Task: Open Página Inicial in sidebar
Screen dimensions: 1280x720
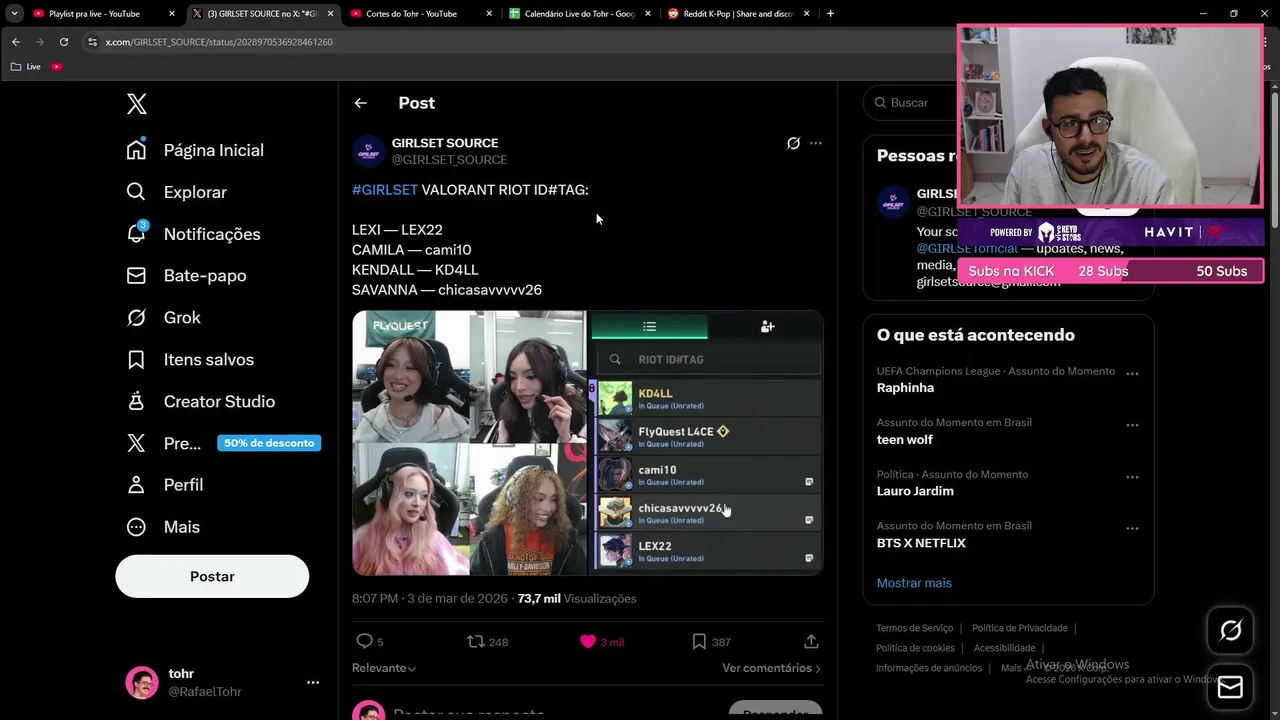Action: tap(195, 150)
